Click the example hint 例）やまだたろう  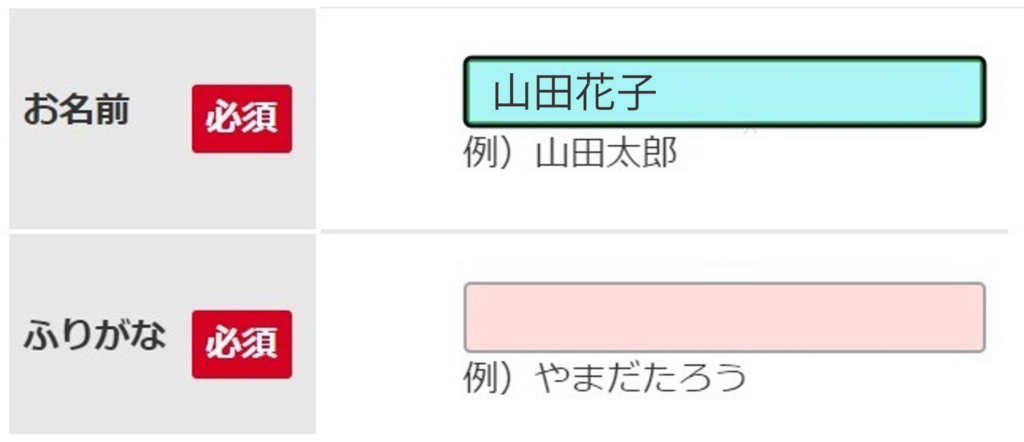click(x=605, y=377)
